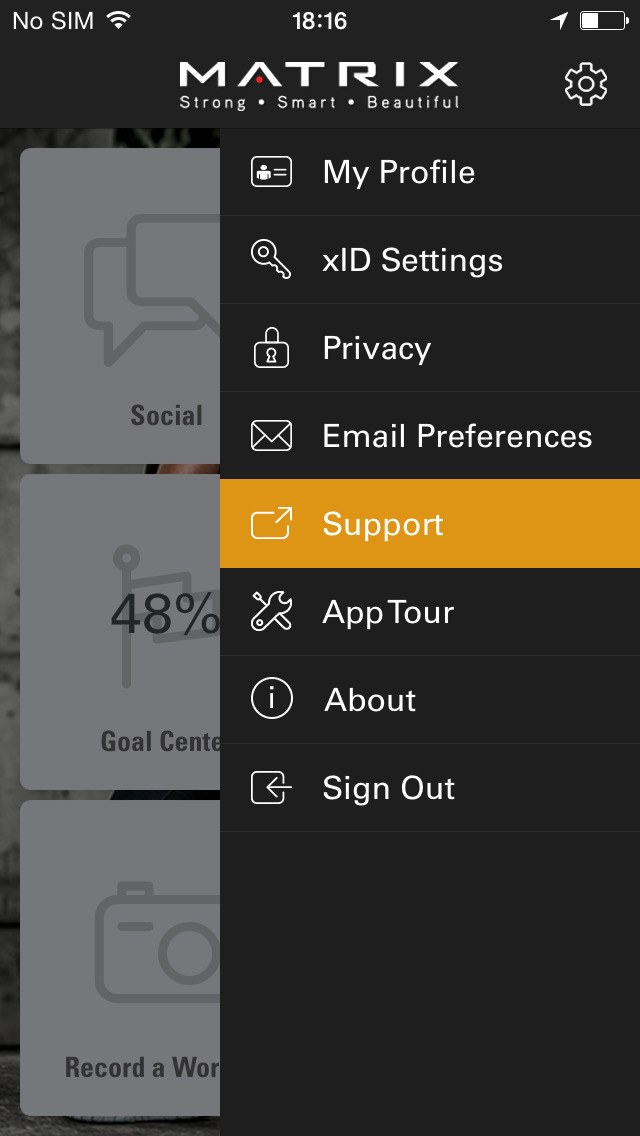Tap the envelope icon for Email Preferences
This screenshot has height=1136, width=640.
coord(271,435)
